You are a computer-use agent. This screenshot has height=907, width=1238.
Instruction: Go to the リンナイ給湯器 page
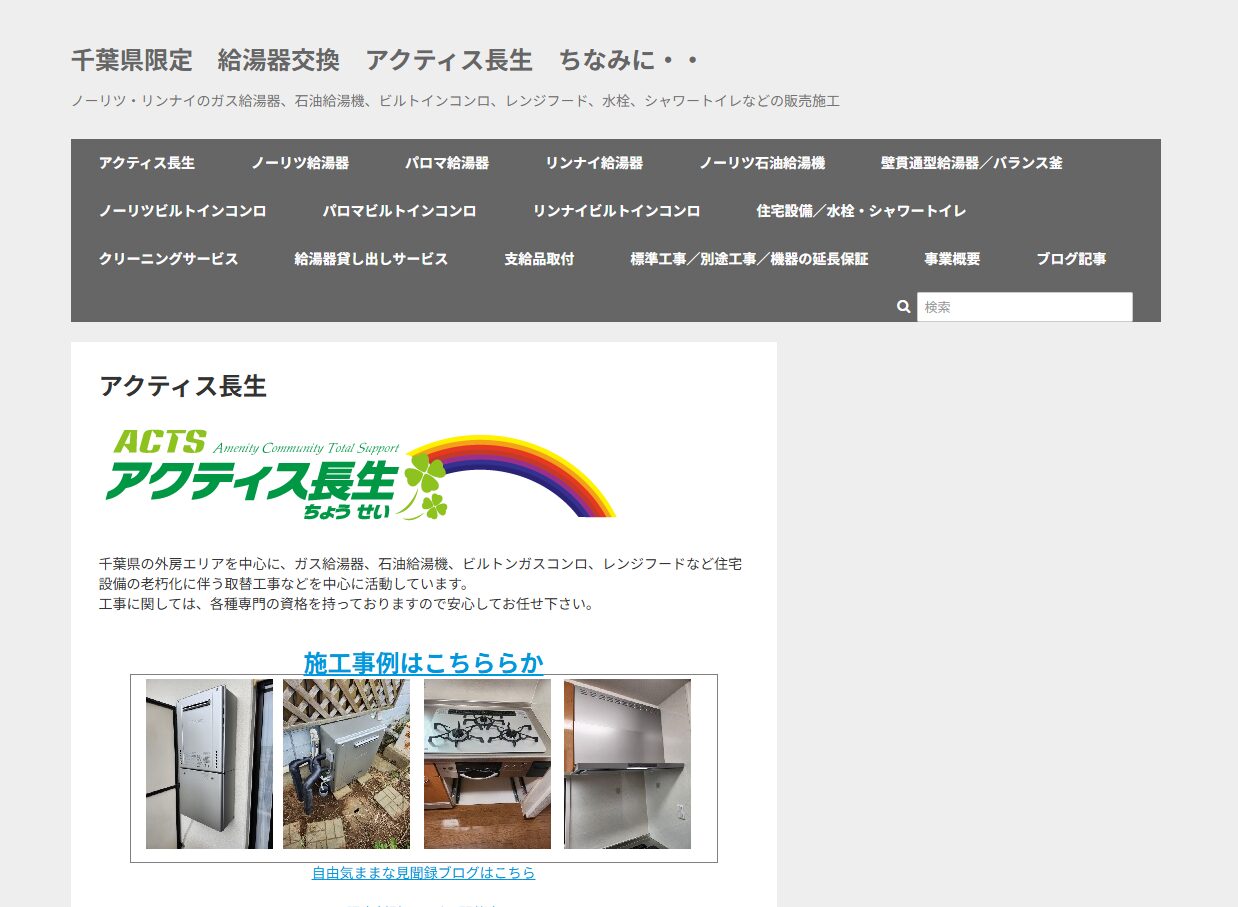pos(594,163)
